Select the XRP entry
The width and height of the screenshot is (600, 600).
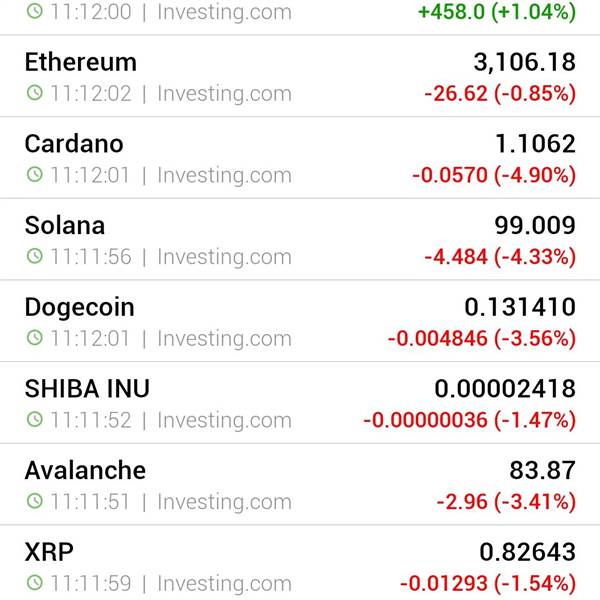click(x=300, y=563)
